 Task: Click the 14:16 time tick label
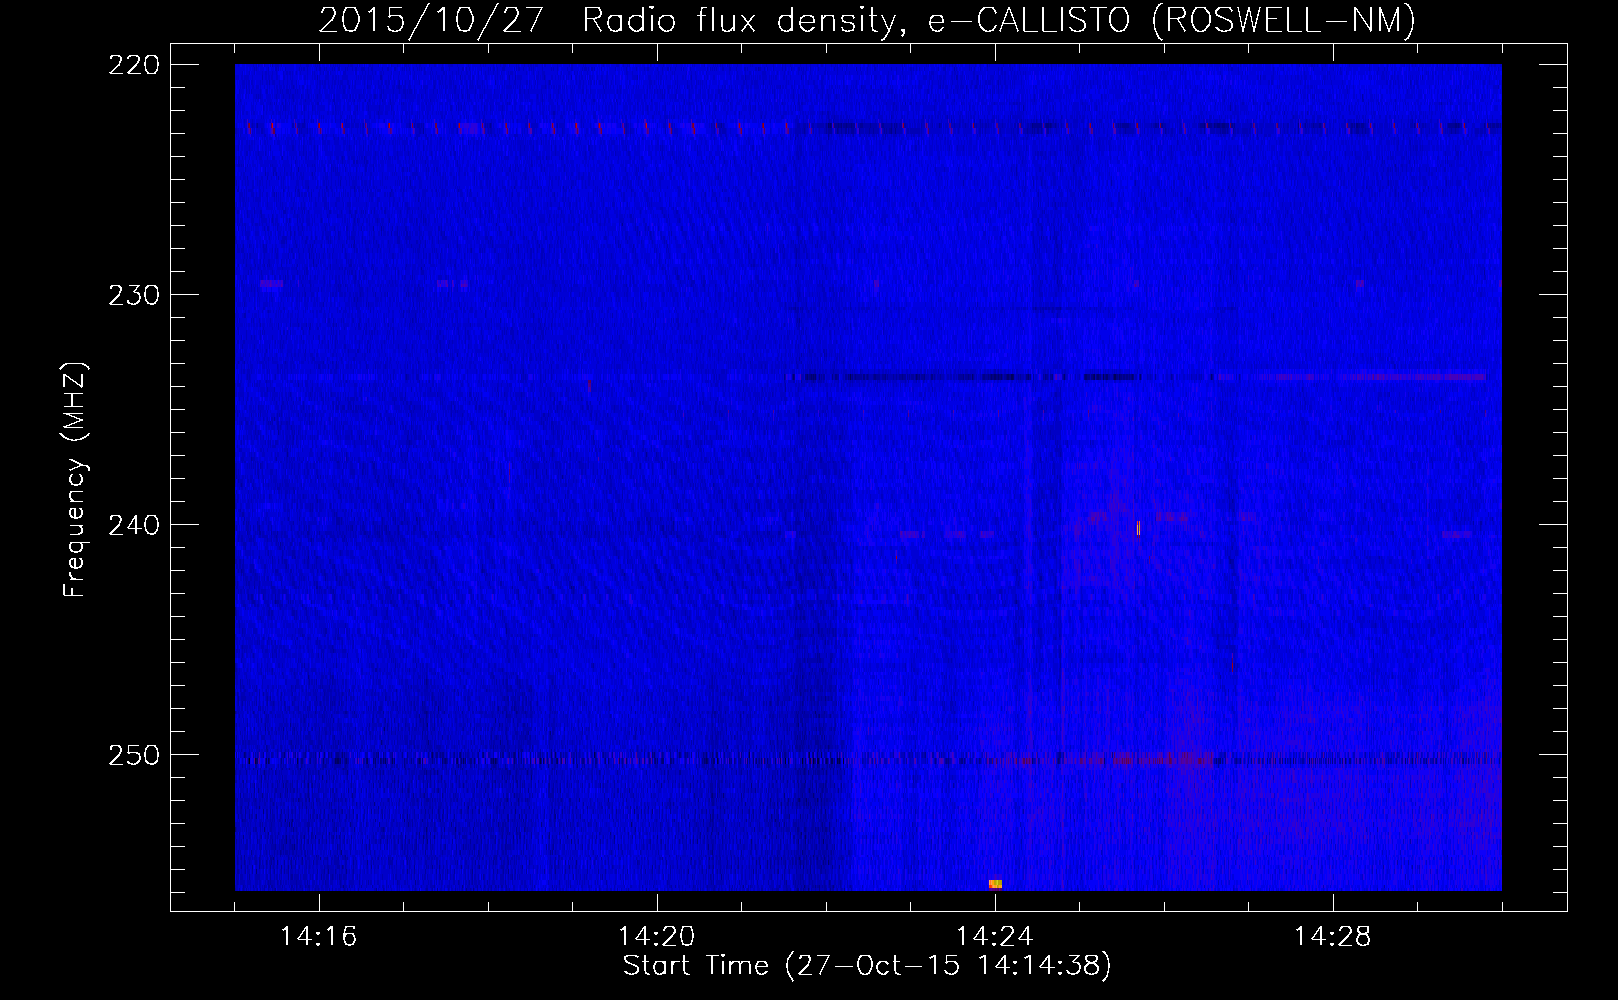pos(318,937)
